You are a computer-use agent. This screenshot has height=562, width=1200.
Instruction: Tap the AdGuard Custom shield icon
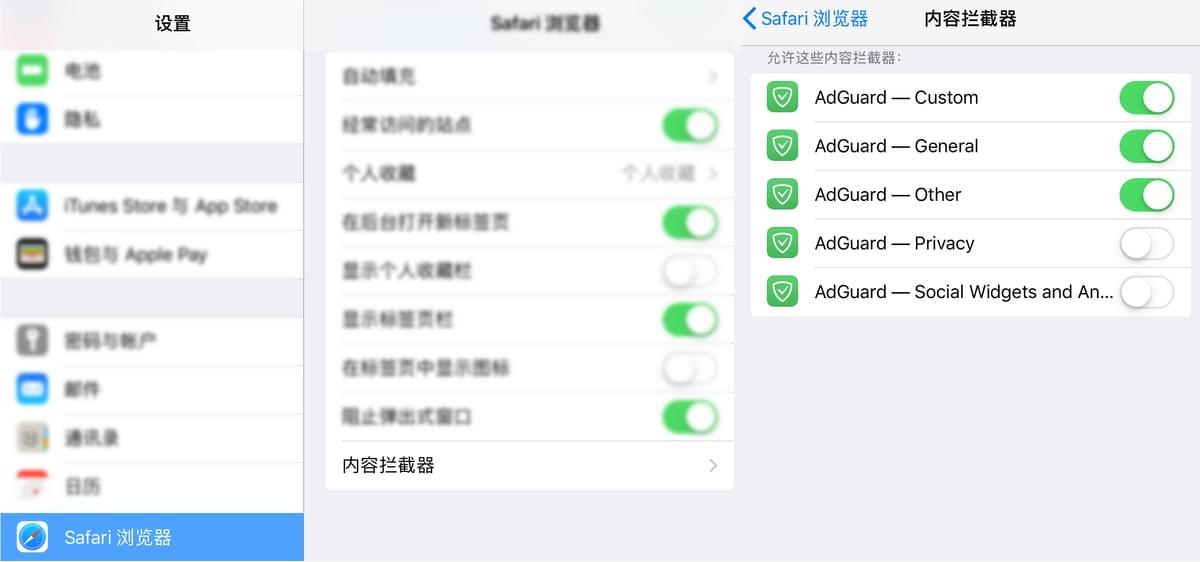pos(782,97)
